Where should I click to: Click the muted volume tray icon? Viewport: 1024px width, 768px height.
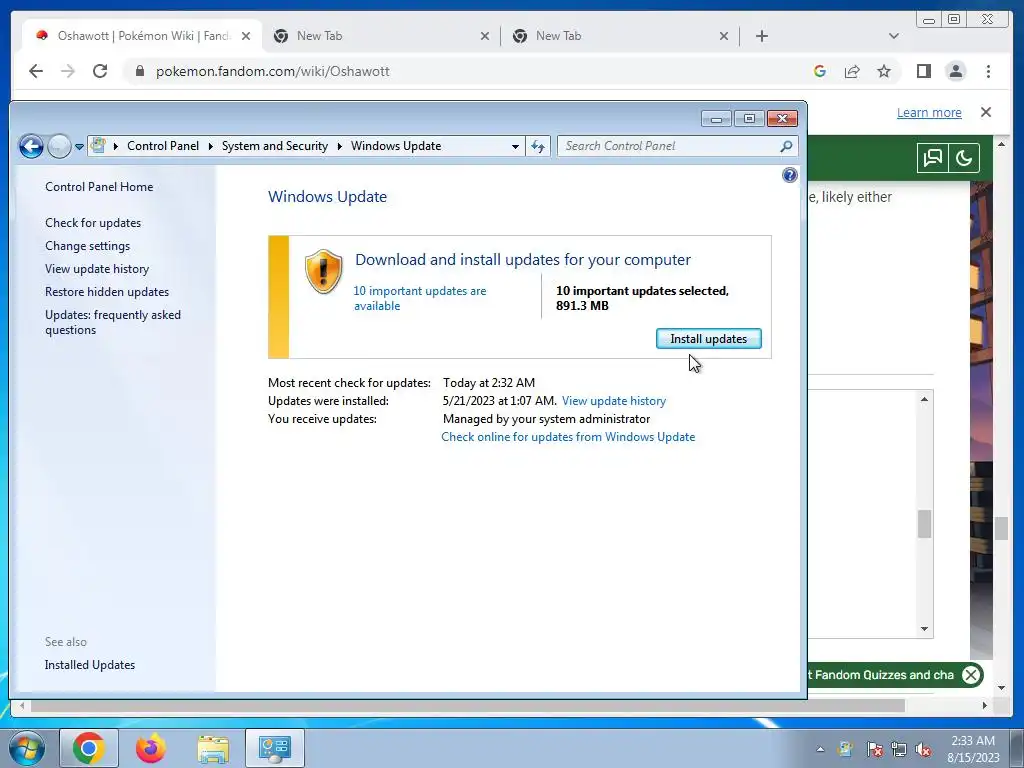coord(923,749)
